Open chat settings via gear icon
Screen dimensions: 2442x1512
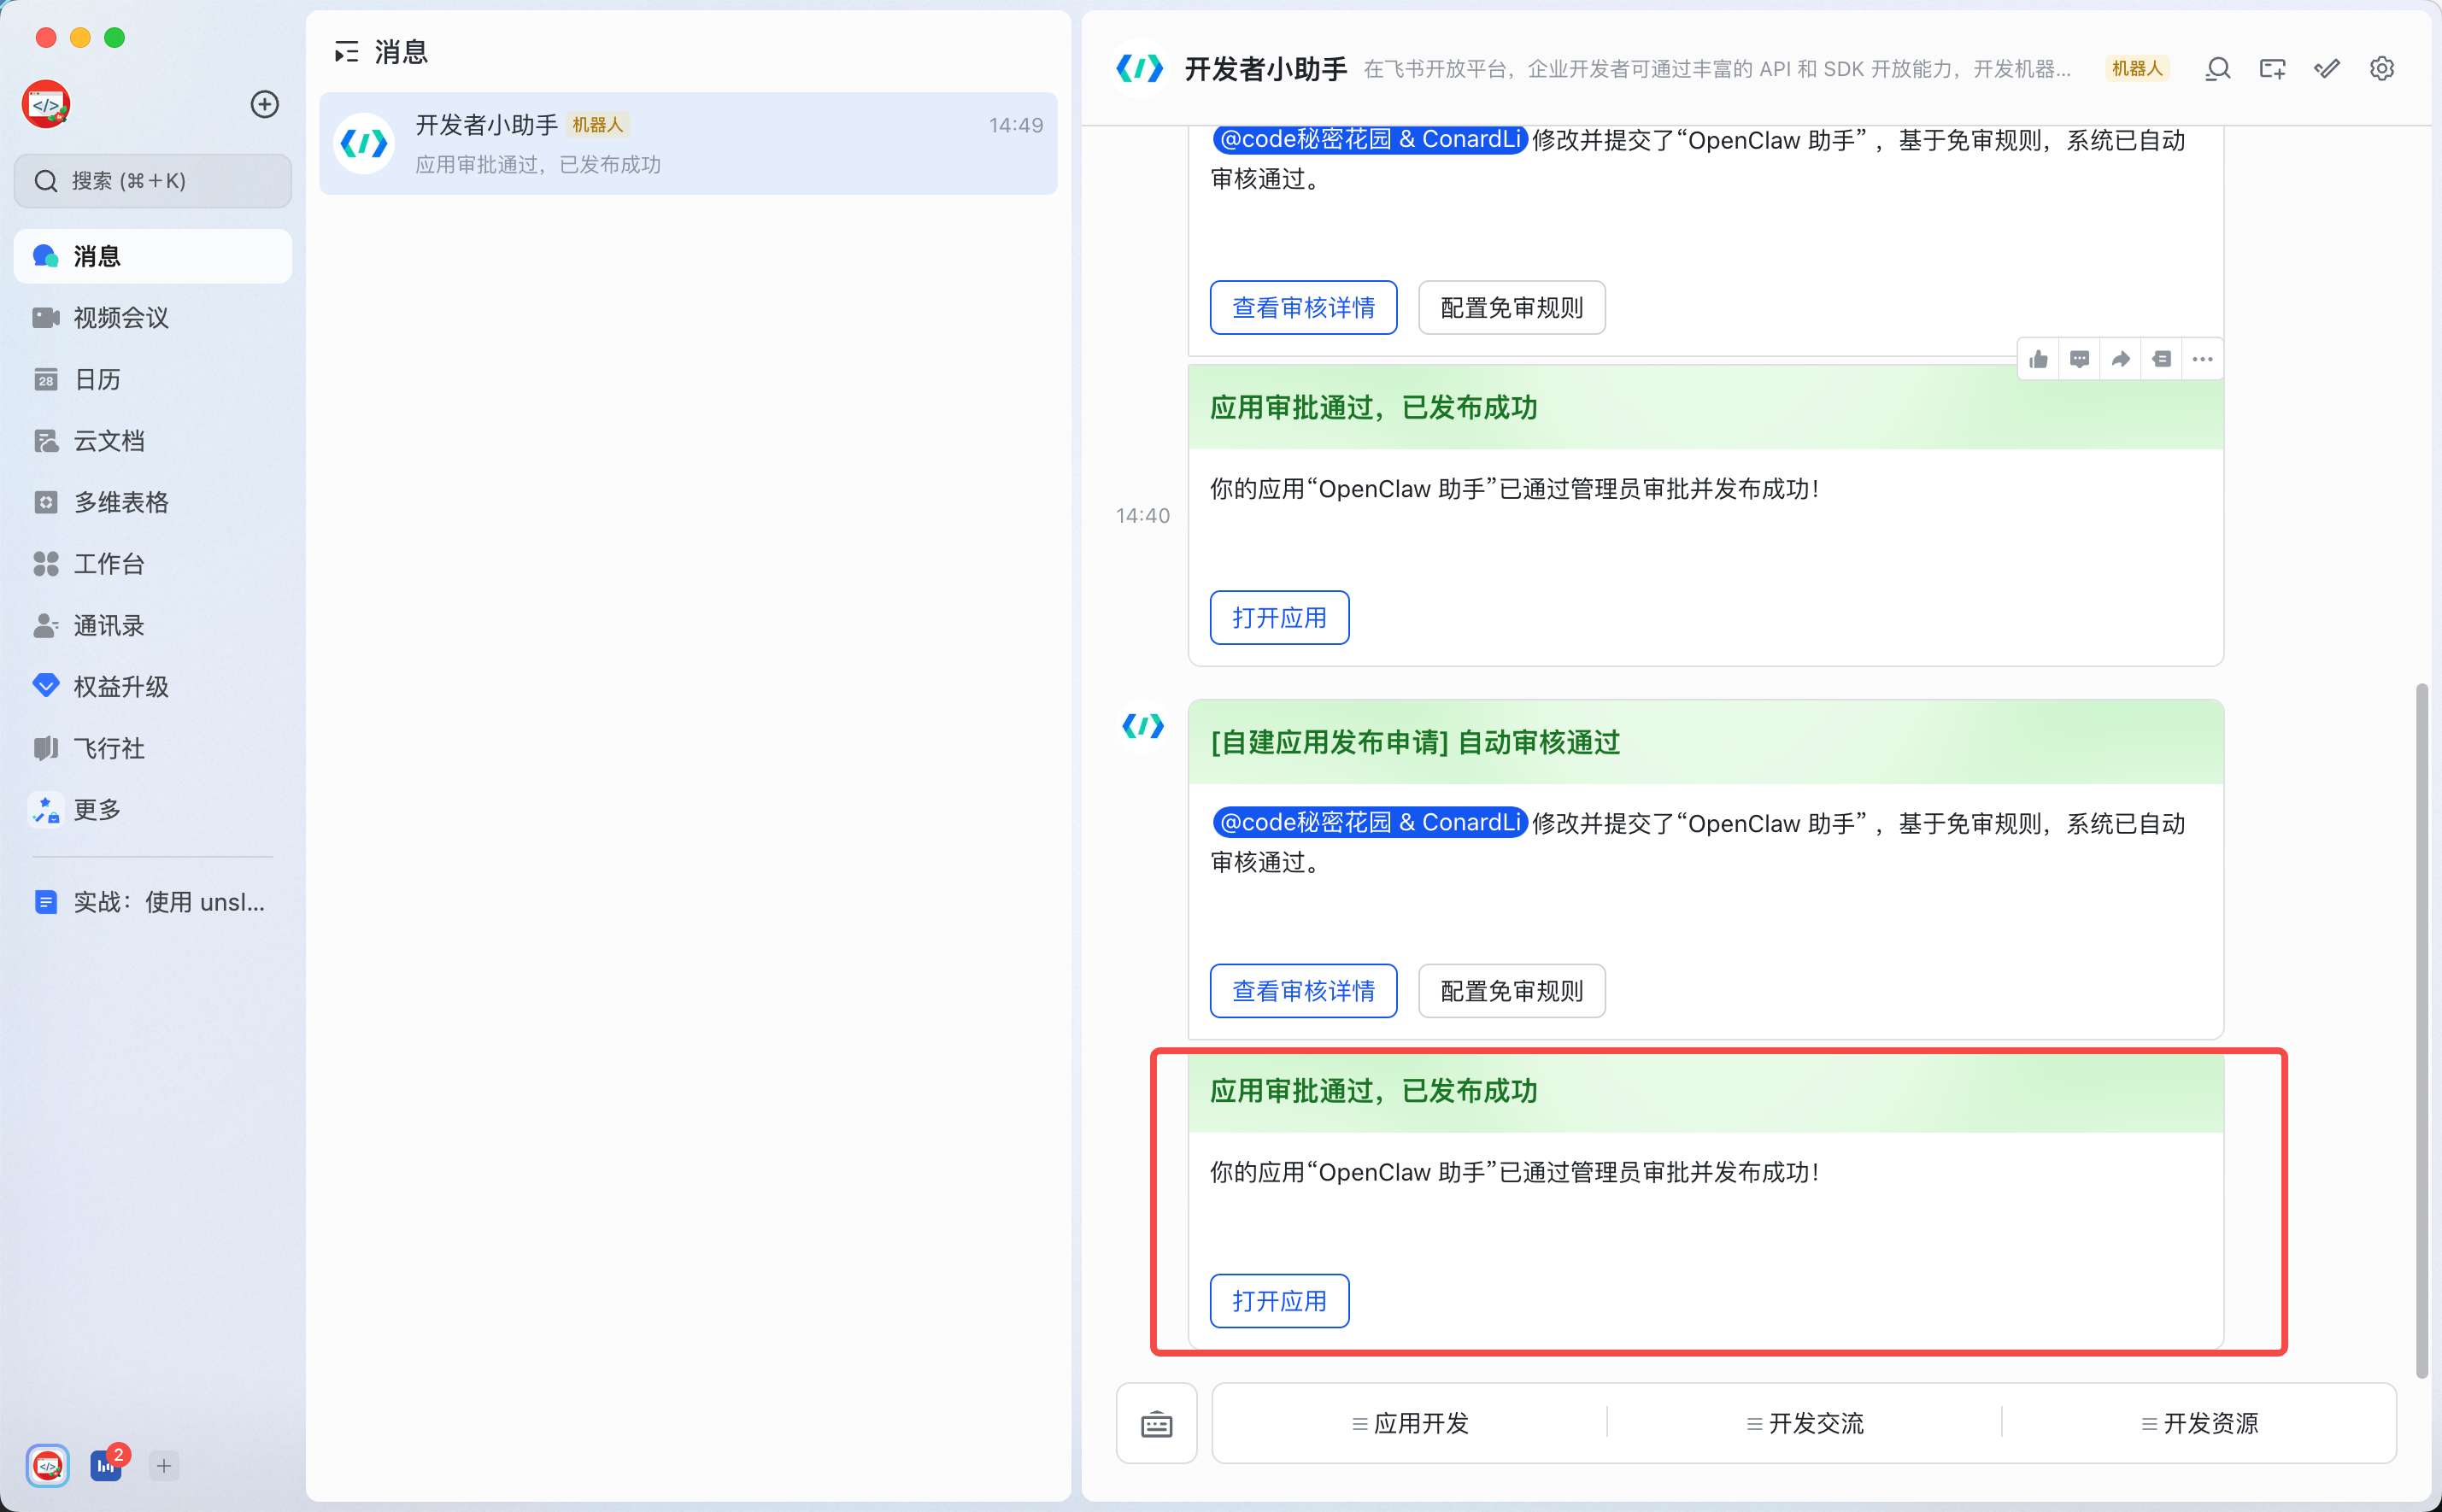[x=2381, y=68]
